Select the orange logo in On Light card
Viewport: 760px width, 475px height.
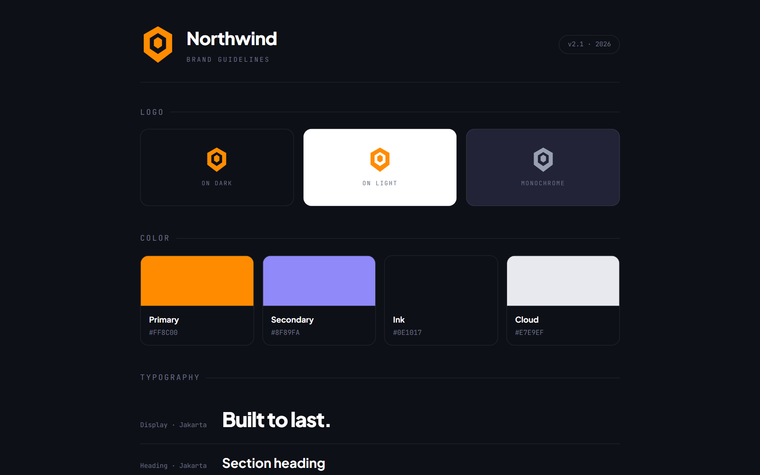[380, 159]
